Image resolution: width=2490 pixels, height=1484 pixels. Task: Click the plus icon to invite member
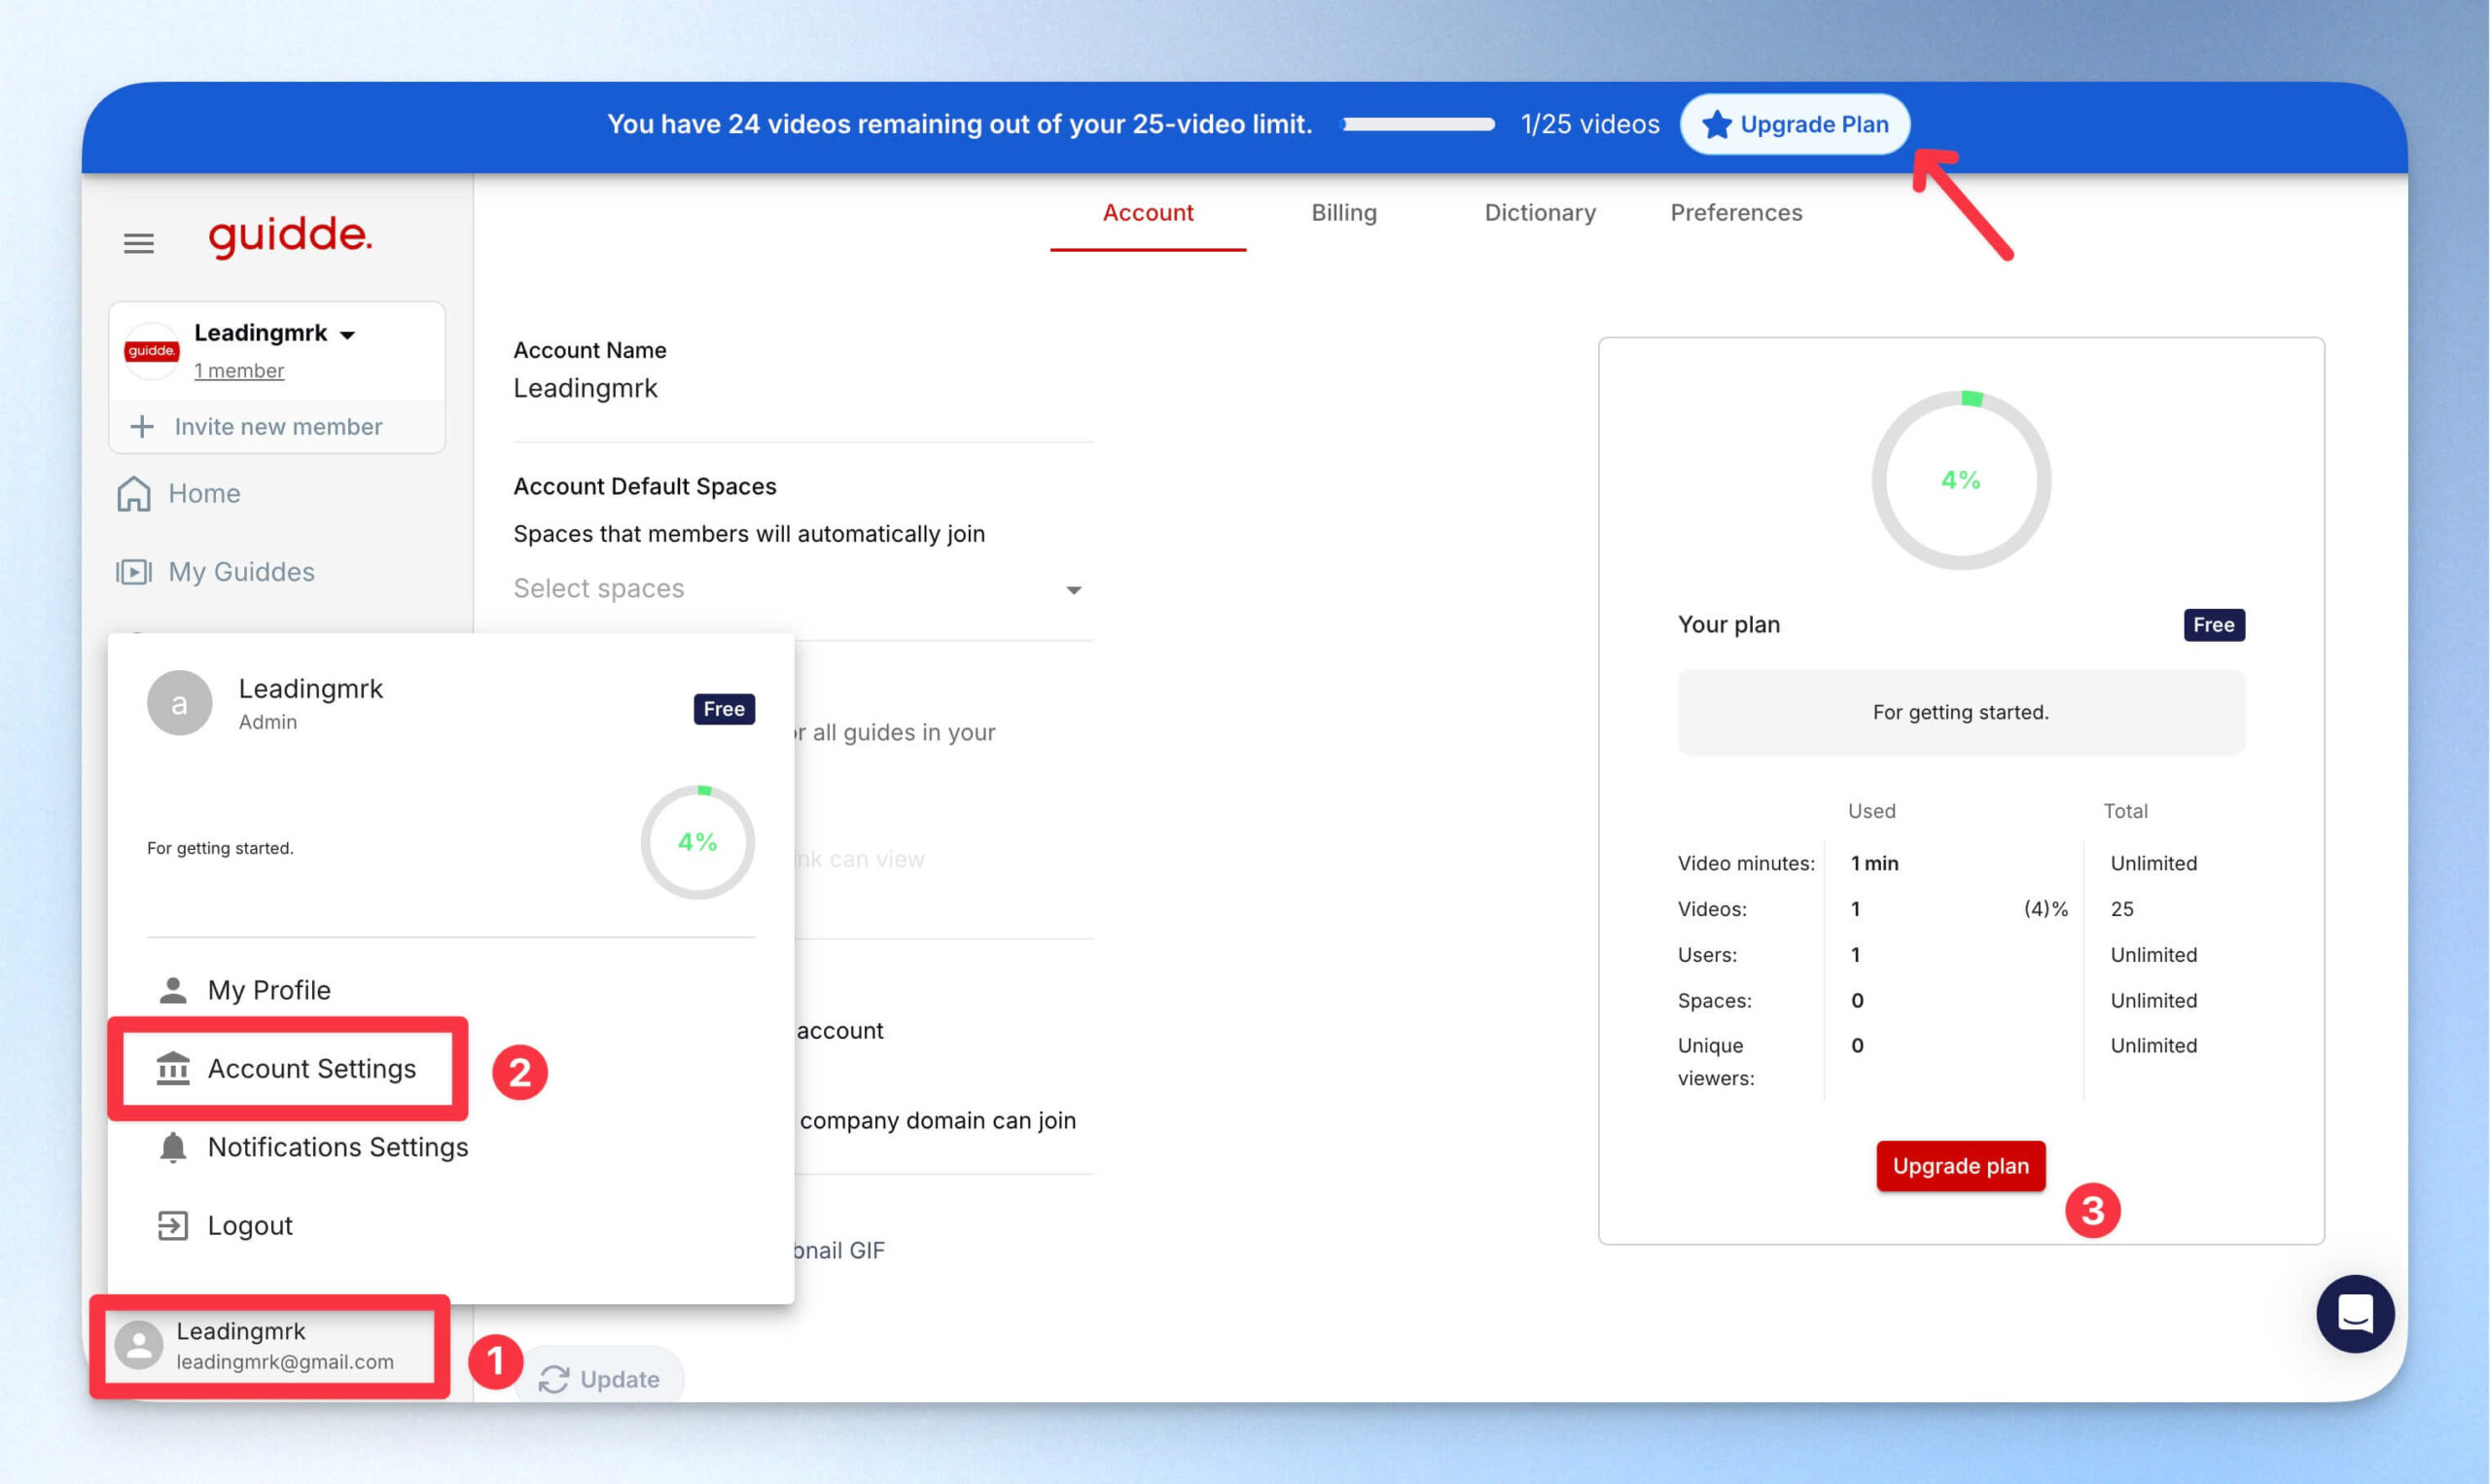(142, 426)
